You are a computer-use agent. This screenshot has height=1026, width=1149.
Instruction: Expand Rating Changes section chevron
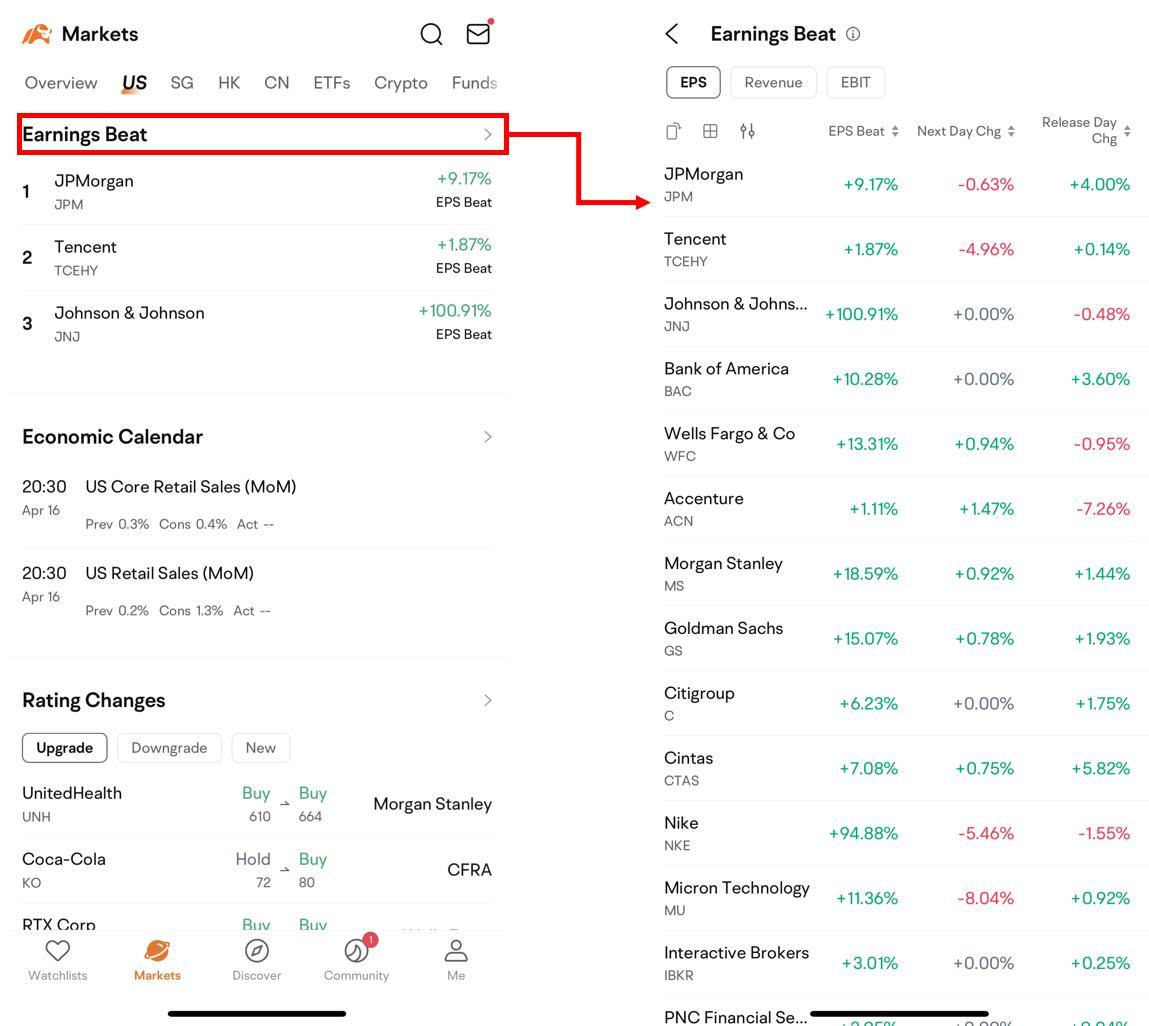488,700
